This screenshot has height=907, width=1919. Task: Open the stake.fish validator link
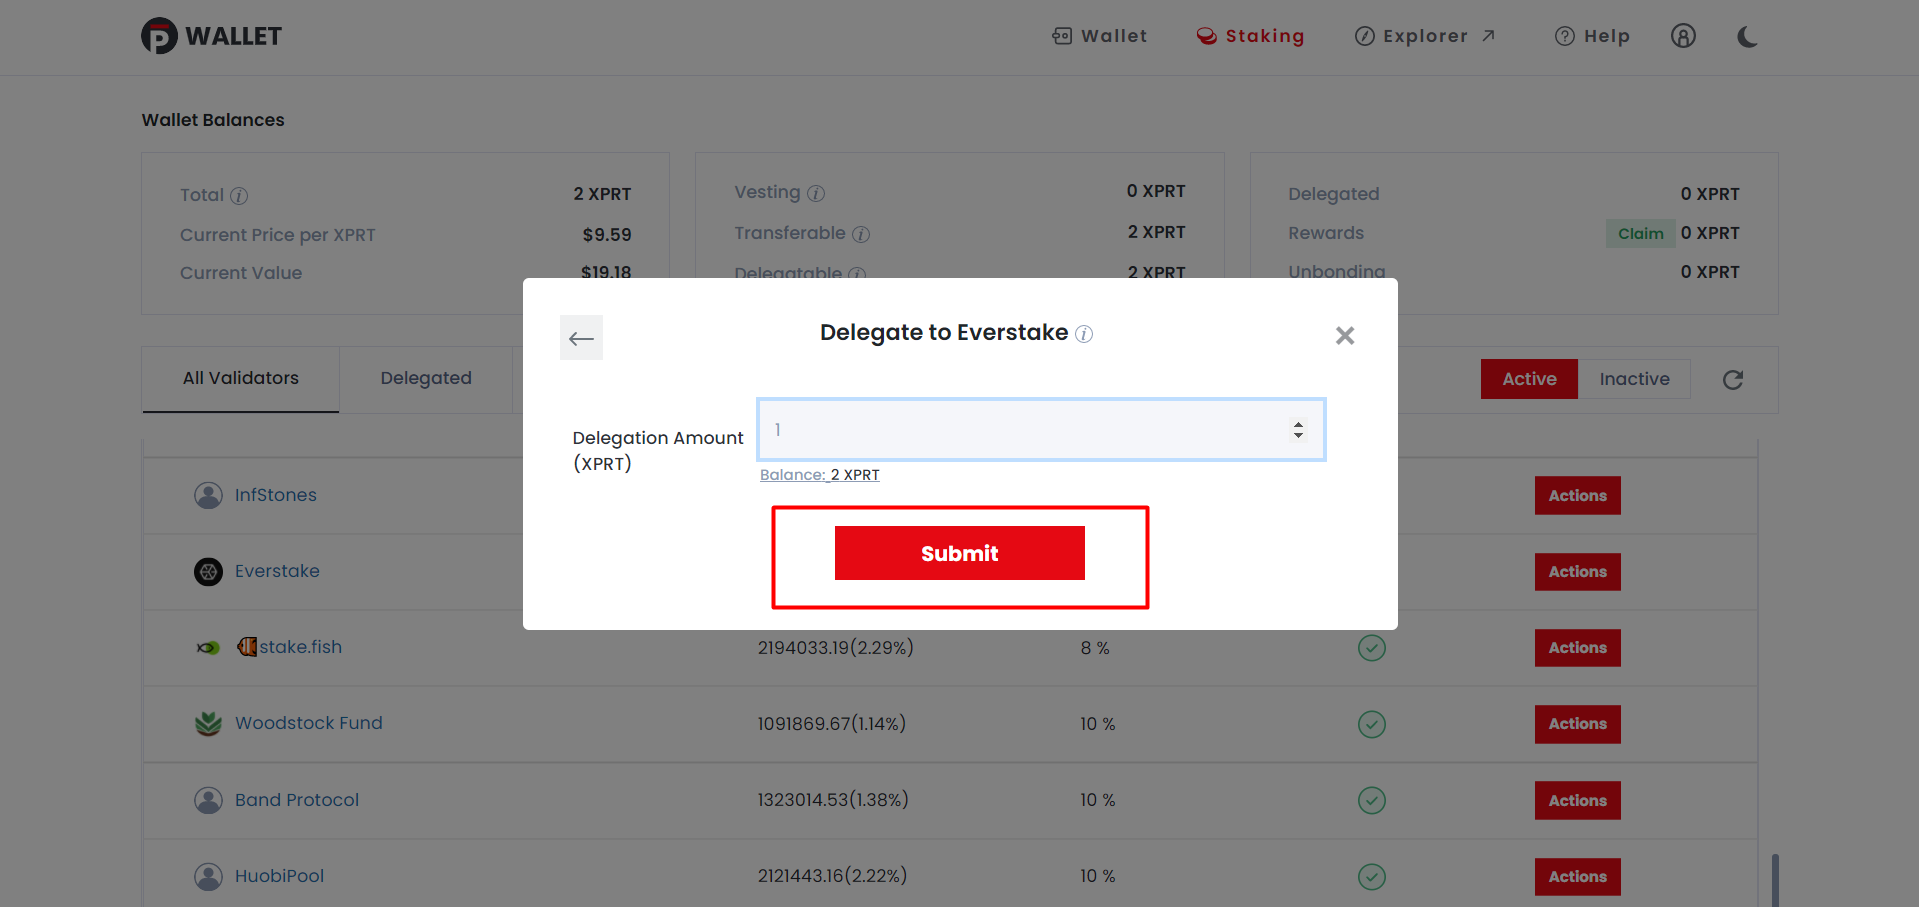coord(290,647)
